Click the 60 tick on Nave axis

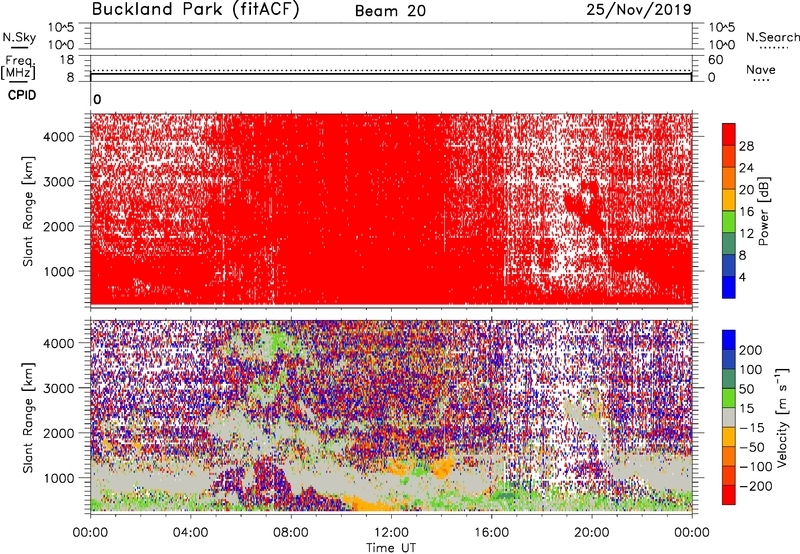[715, 60]
